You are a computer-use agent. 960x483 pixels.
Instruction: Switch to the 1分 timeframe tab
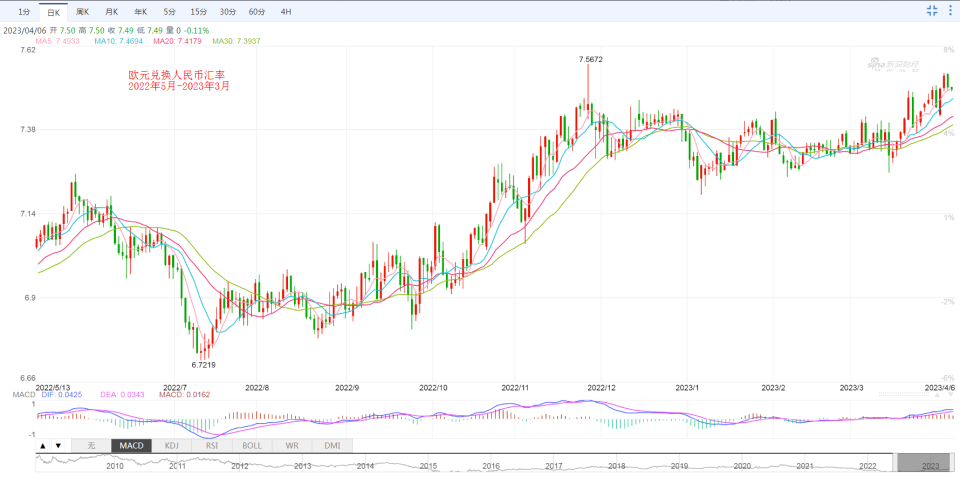click(23, 11)
